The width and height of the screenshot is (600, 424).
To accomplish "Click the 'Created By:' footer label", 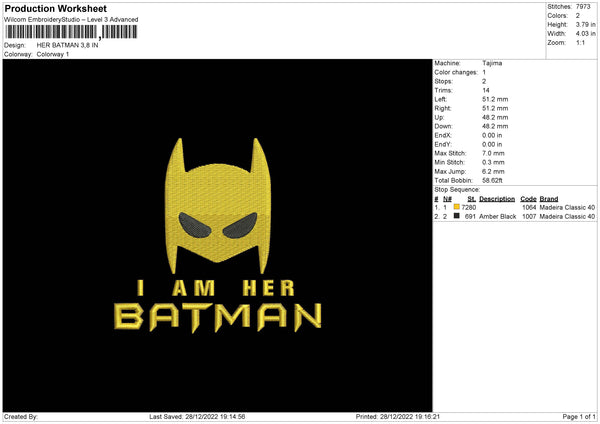I will click(x=21, y=417).
